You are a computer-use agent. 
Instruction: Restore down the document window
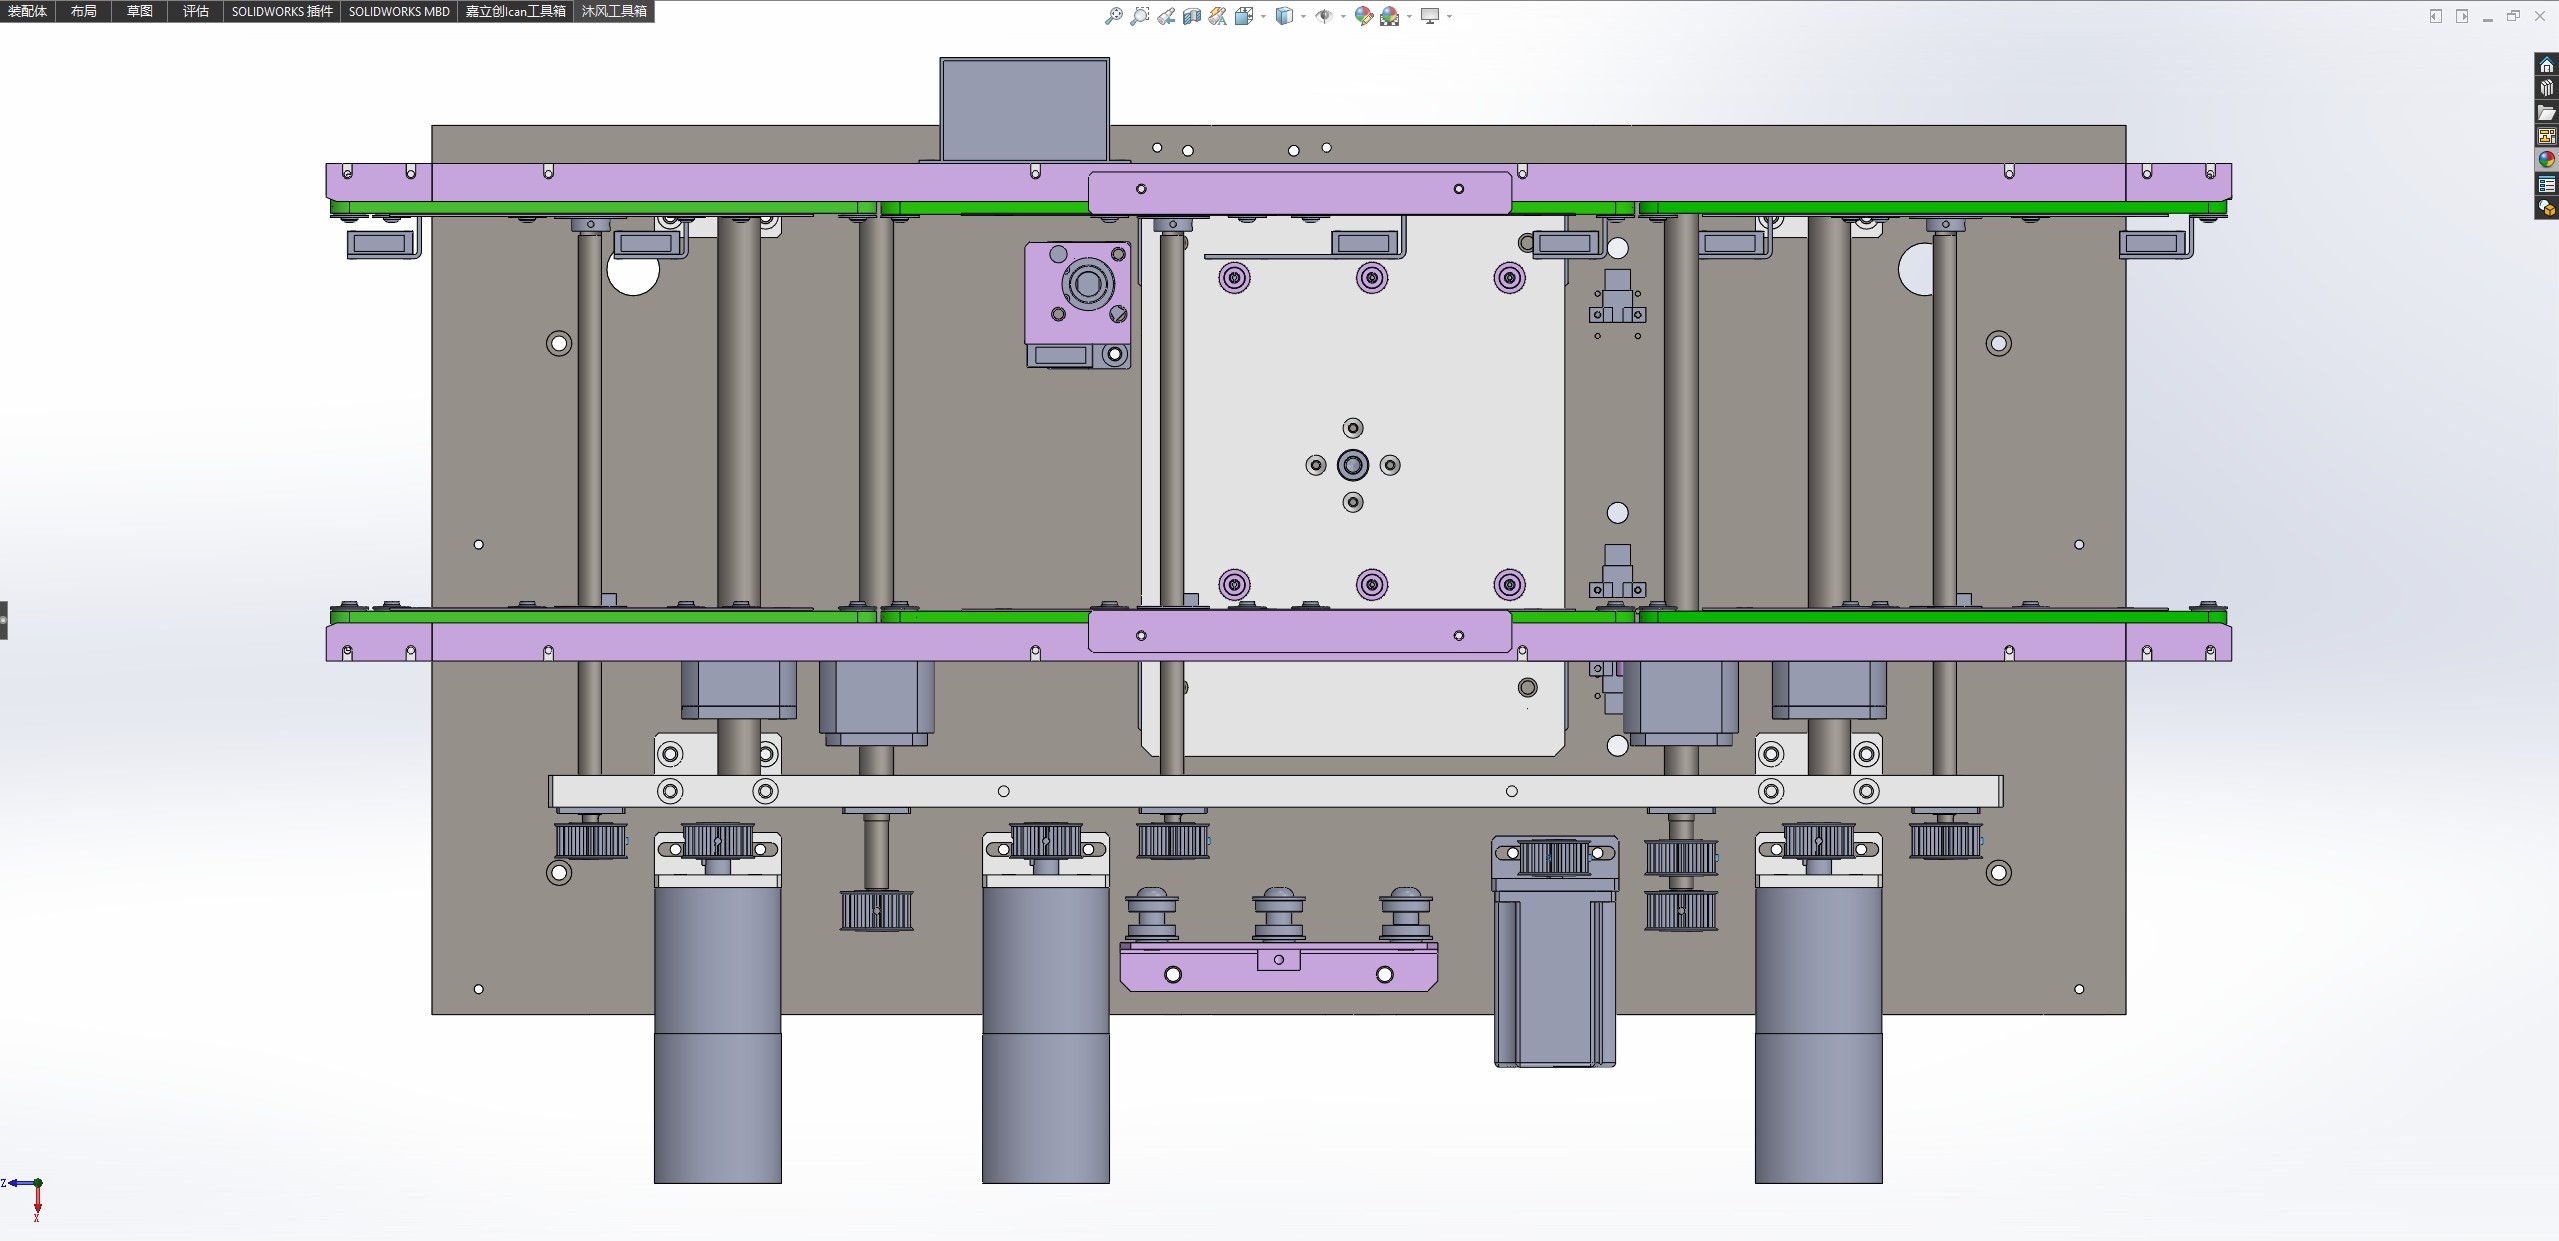point(2513,16)
